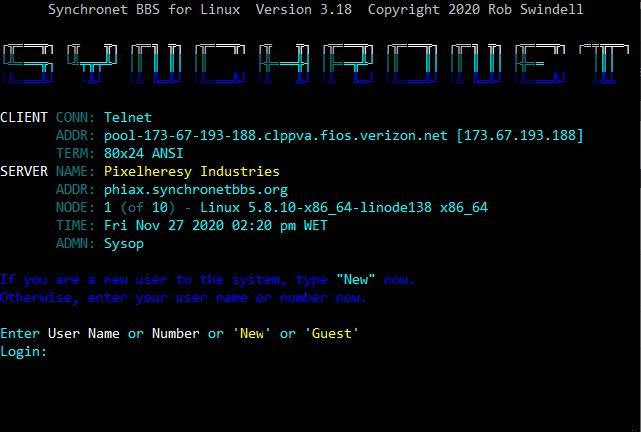Viewport: 641px width, 432px height.
Task: Click the Synchronet BBS version header text
Action: [x=316, y=9]
